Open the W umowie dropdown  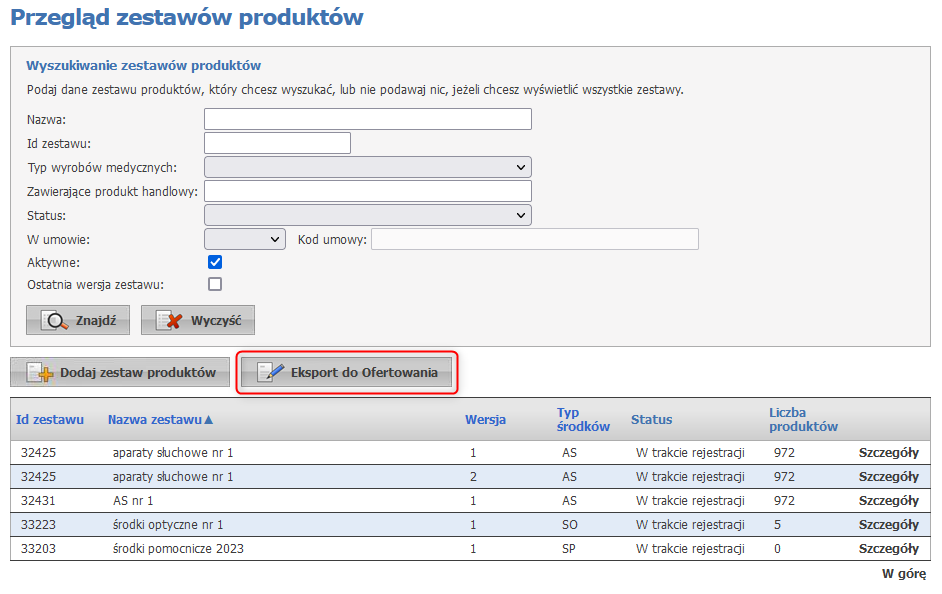point(245,239)
